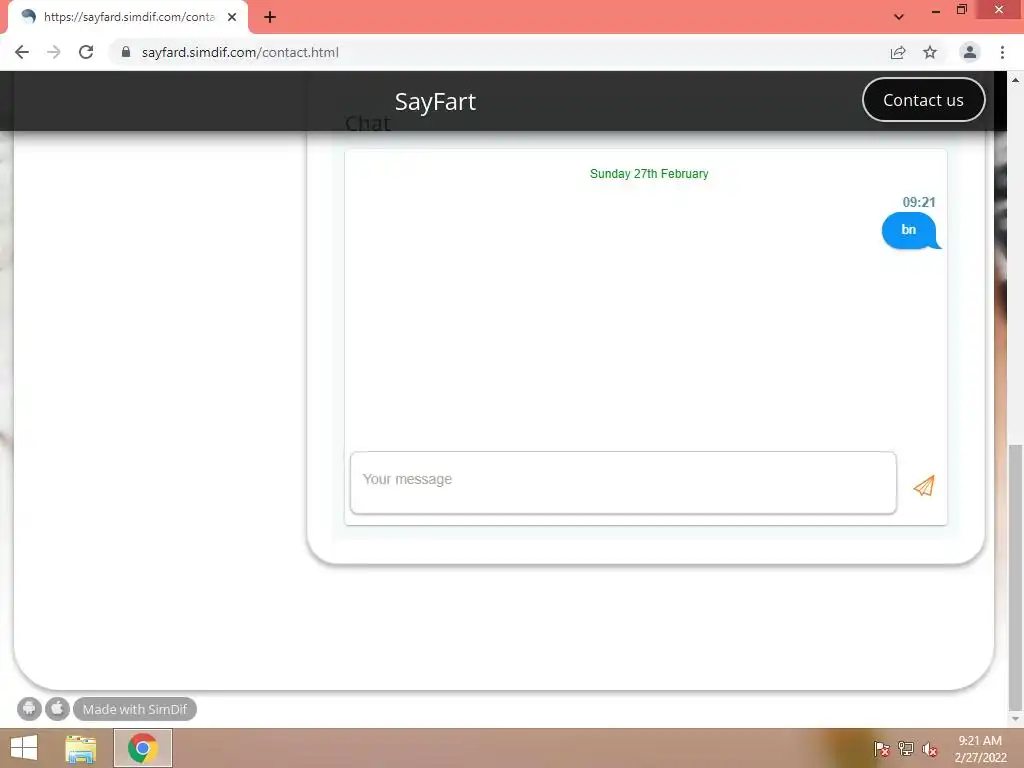1024x768 pixels.
Task: Click the Android app icon in footer
Action: click(29, 709)
